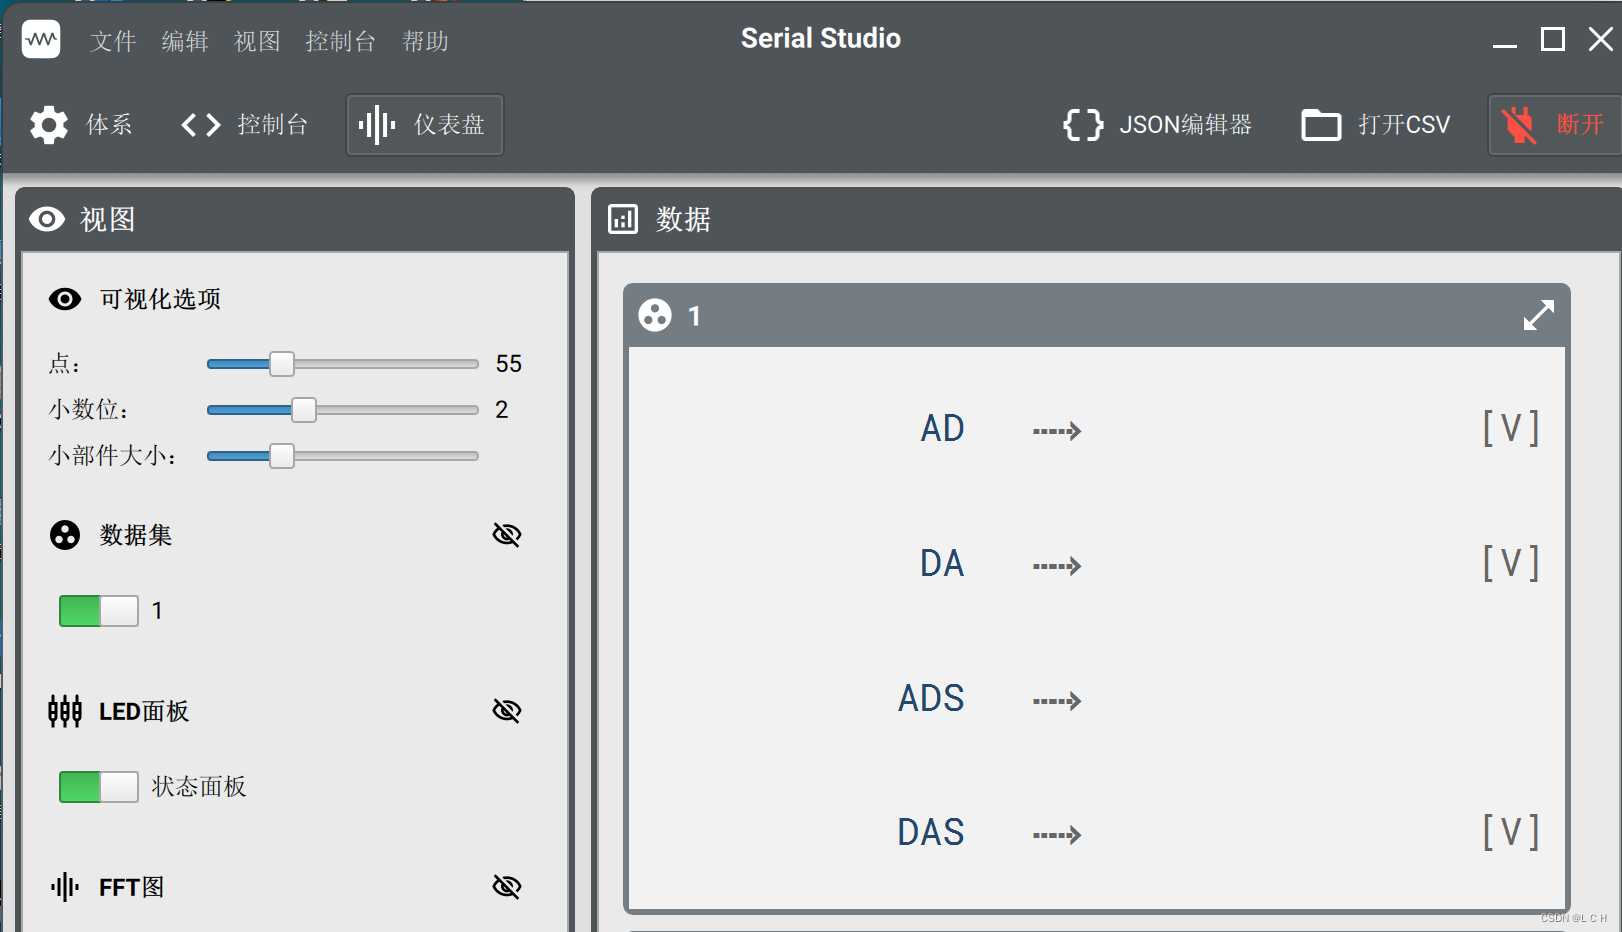Click the eye icon beside 可视化选项
The height and width of the screenshot is (932, 1622).
point(65,299)
